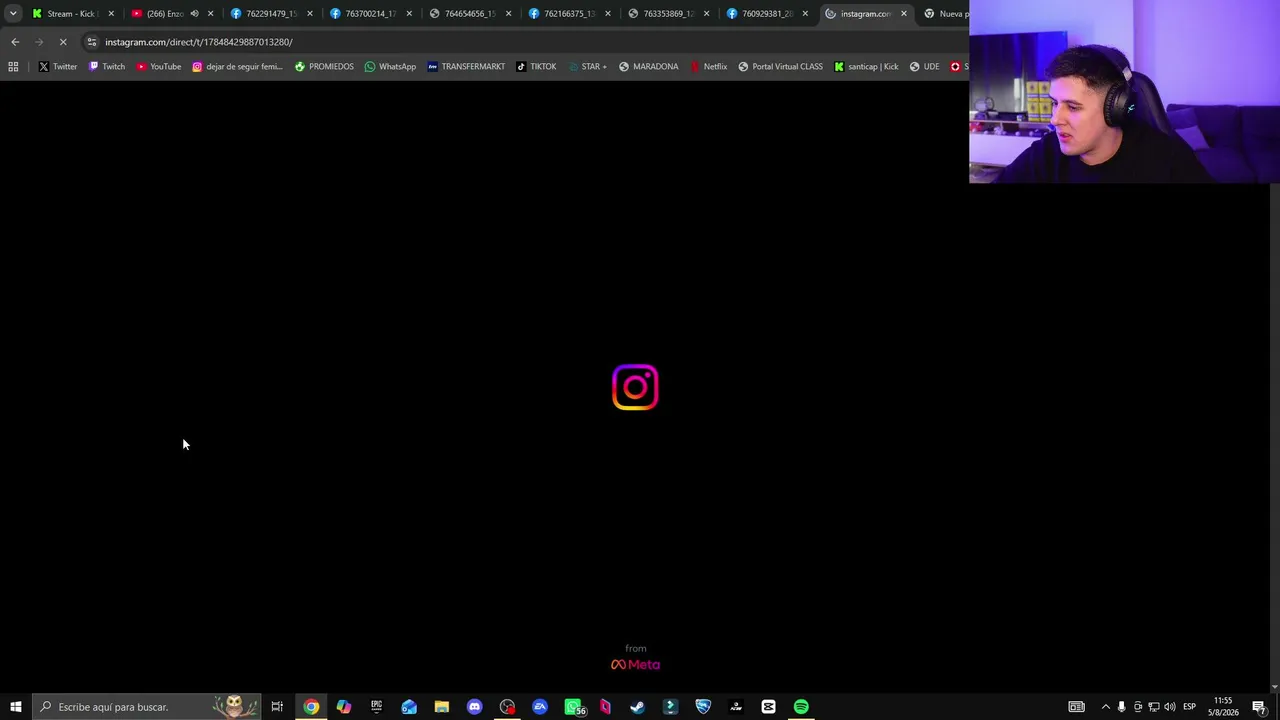The width and height of the screenshot is (1280, 720).
Task: Open the OBS Studio taskbar icon
Action: point(507,707)
